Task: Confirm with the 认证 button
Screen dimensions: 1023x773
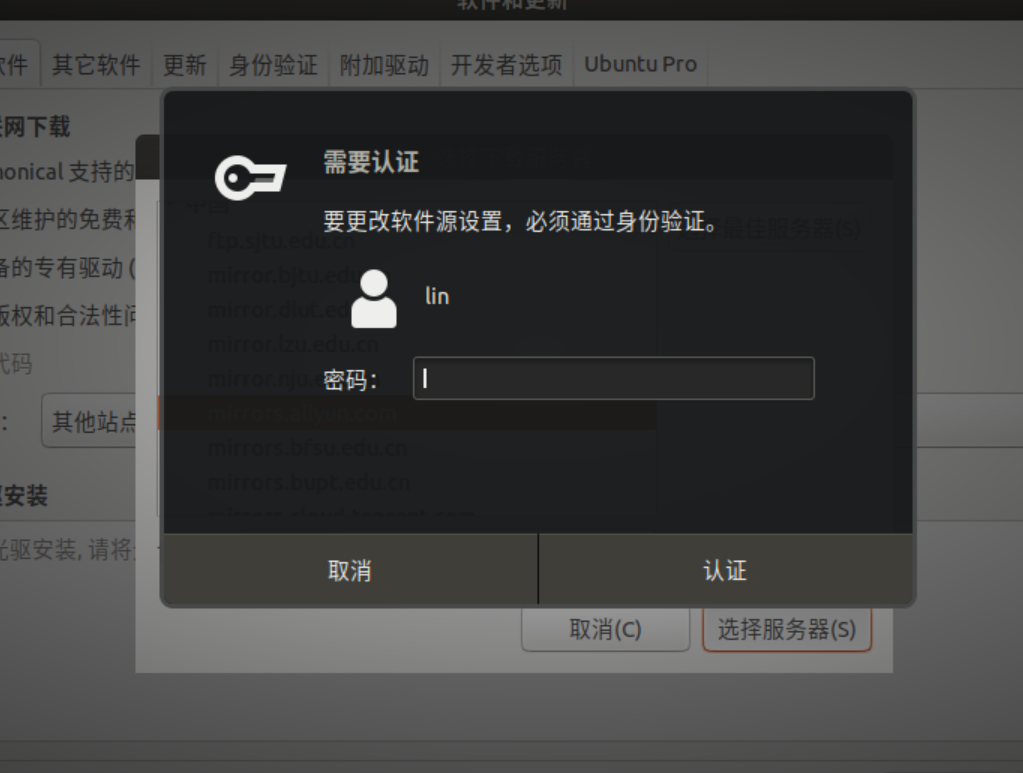Action: click(725, 569)
